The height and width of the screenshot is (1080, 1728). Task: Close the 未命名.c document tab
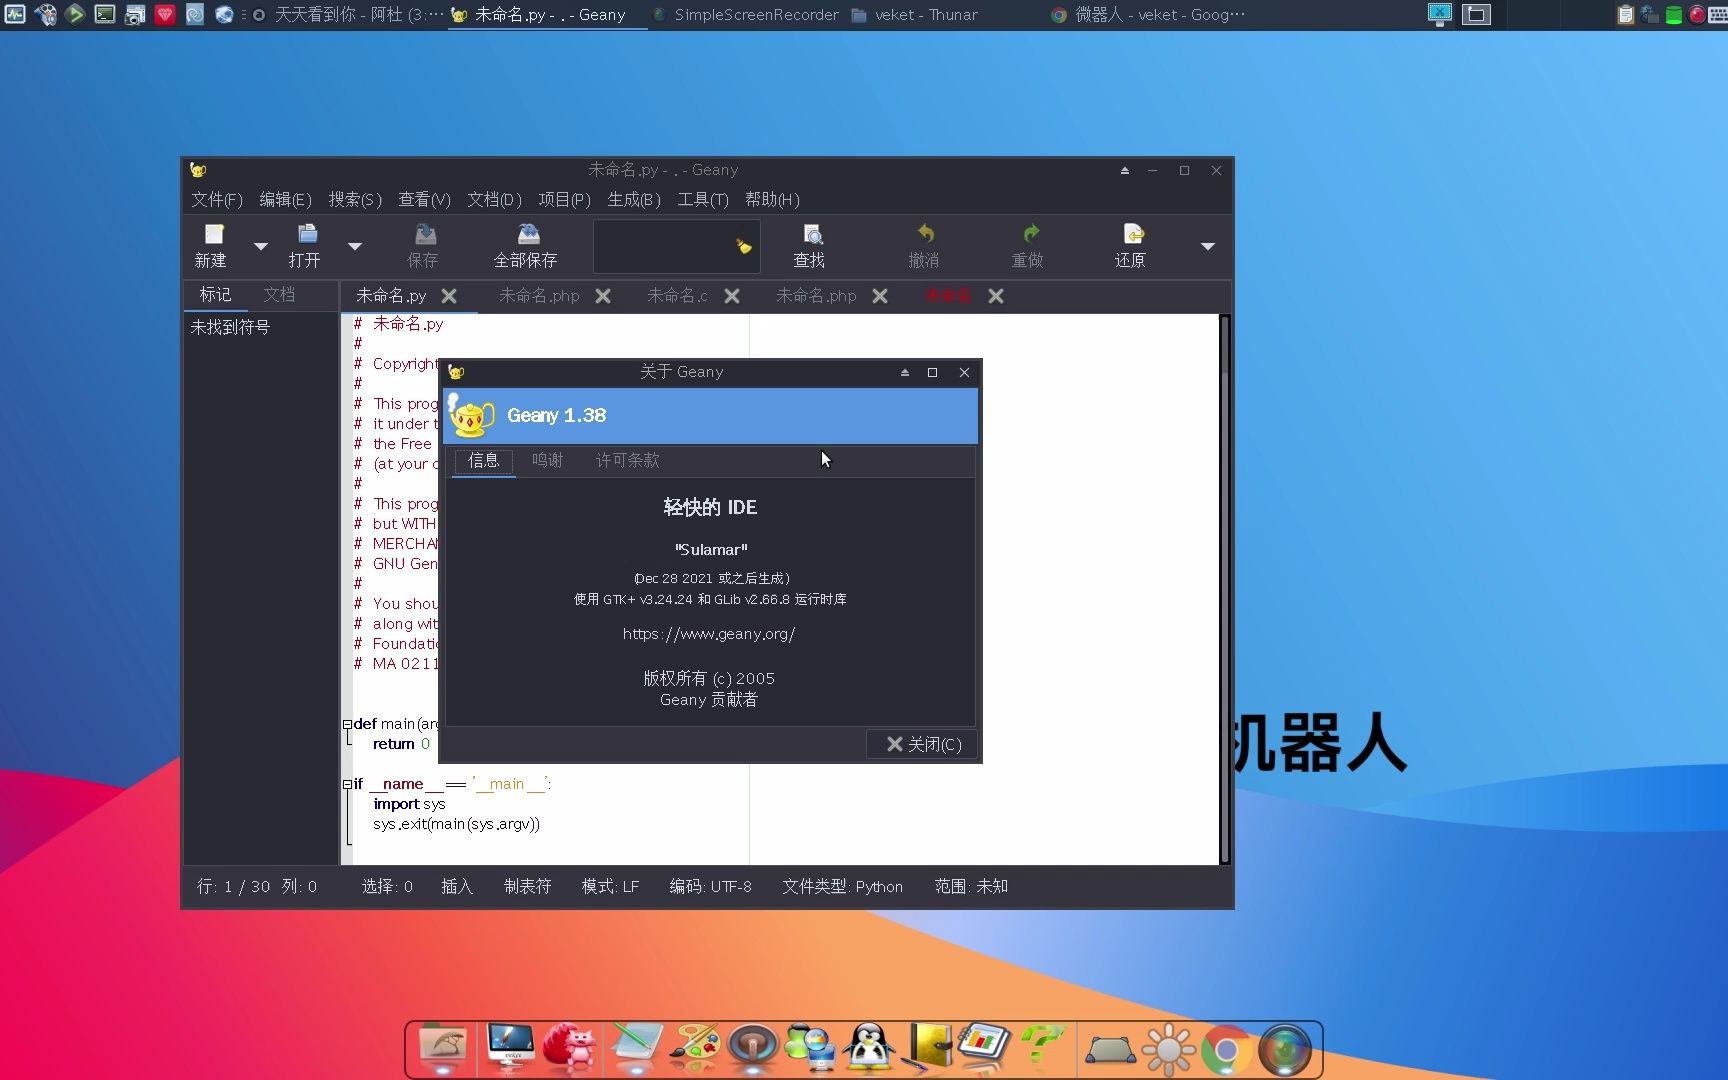[x=732, y=296]
